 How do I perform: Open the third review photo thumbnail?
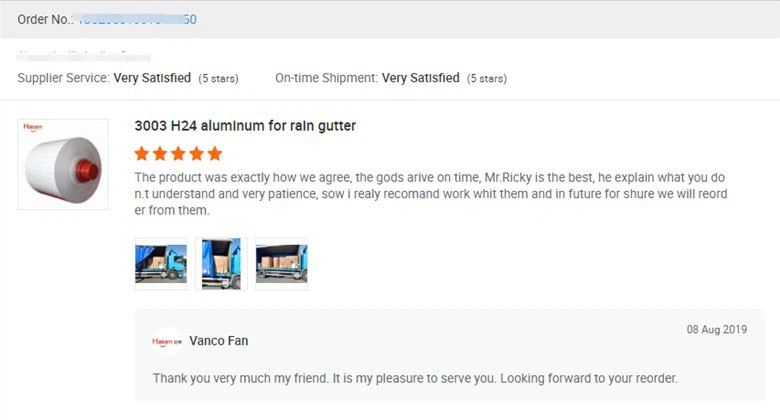click(x=281, y=263)
